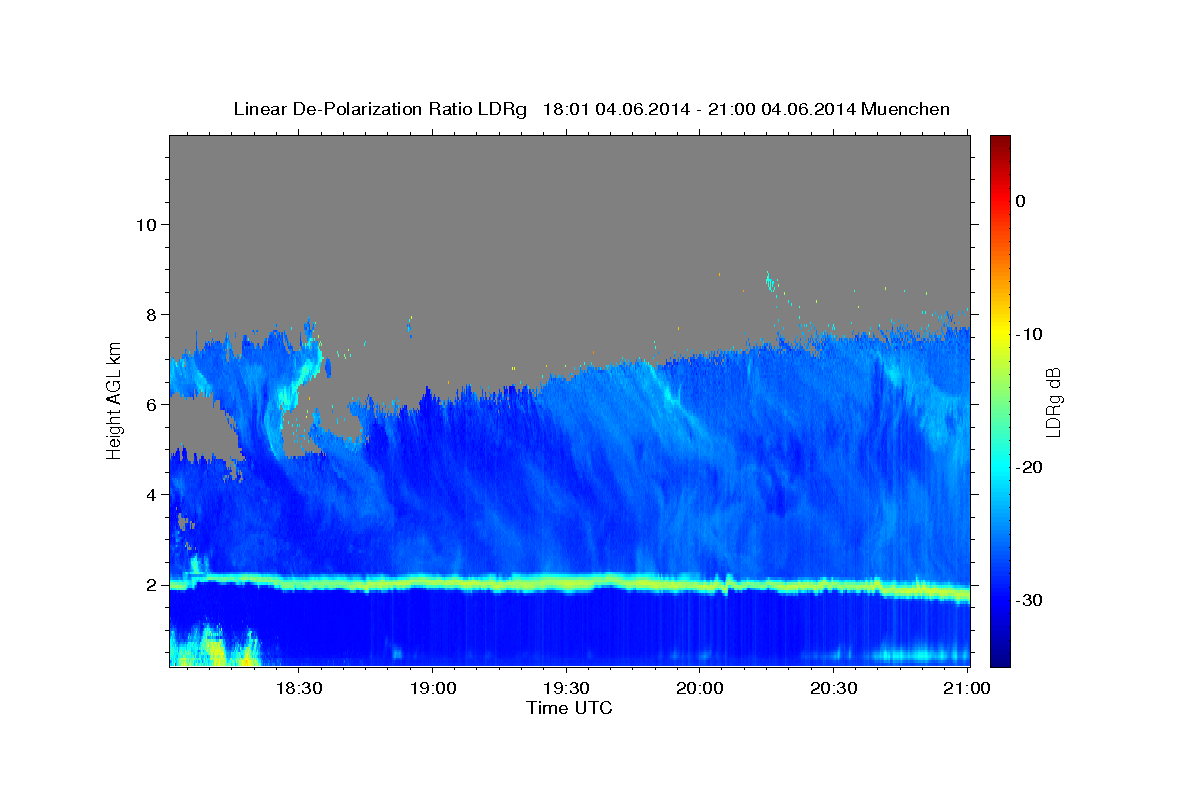
Task: Click the bright yellow melting layer band at 2 km
Action: (x=570, y=583)
